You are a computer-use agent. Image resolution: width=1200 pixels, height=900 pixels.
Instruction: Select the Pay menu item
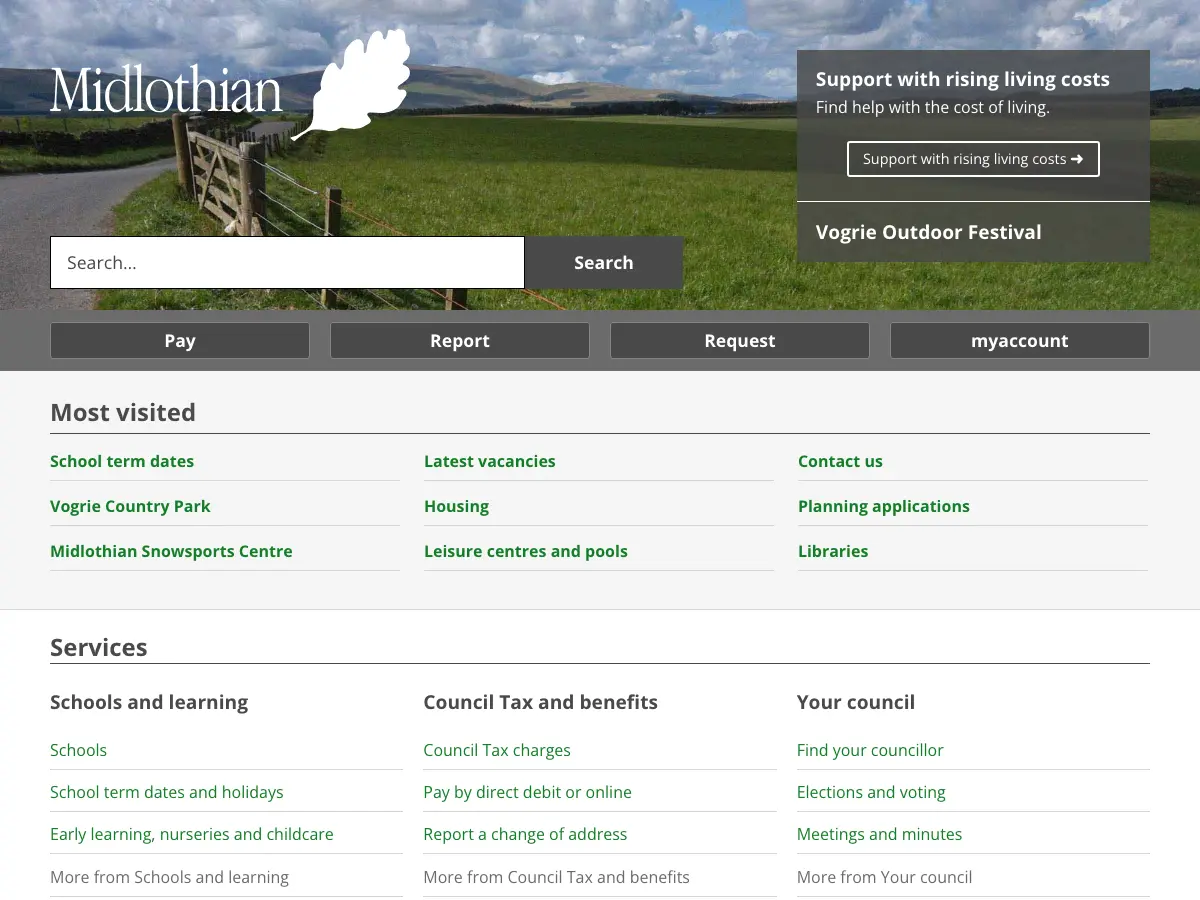[180, 340]
